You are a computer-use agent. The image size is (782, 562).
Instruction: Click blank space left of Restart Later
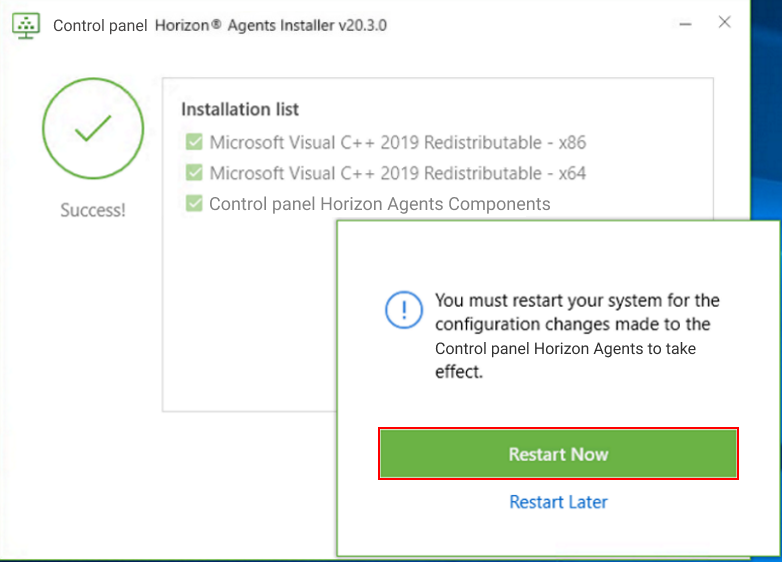(420, 502)
